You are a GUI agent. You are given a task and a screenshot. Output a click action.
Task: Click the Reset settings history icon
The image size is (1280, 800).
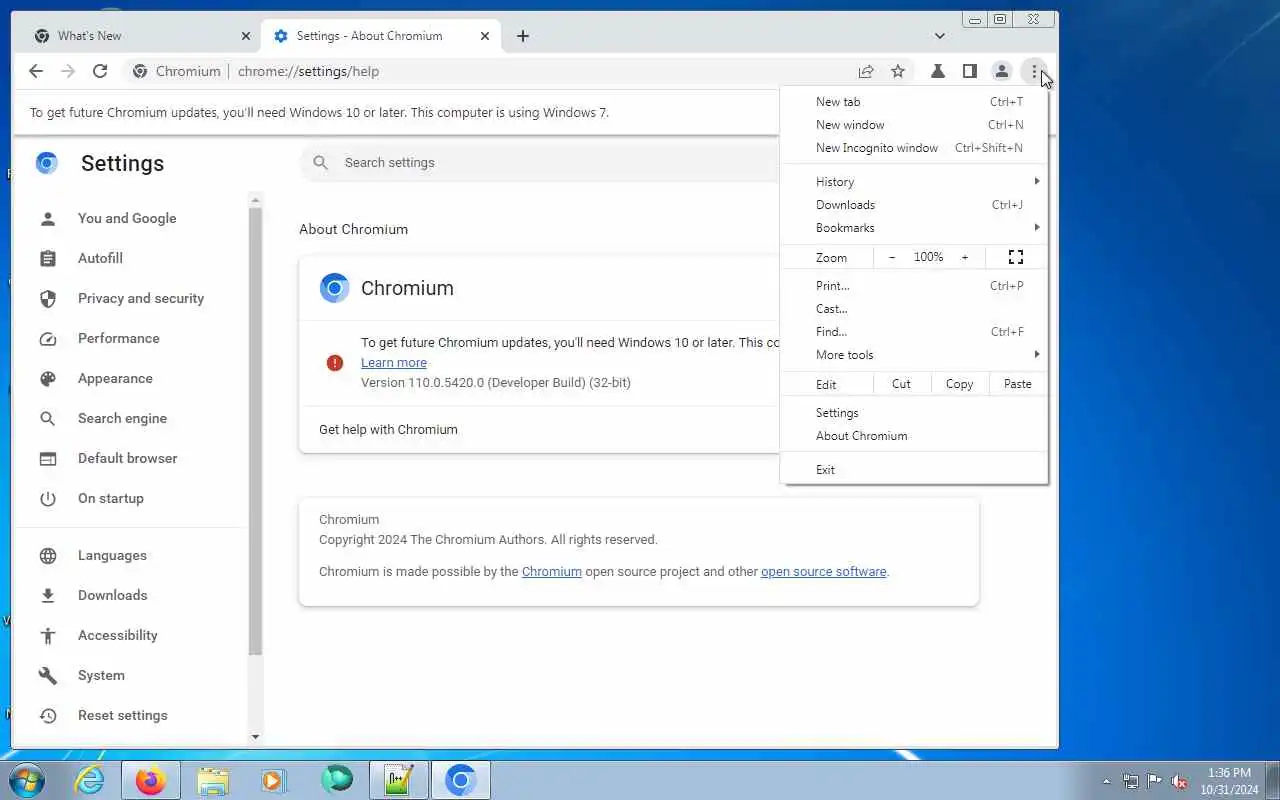click(x=48, y=715)
